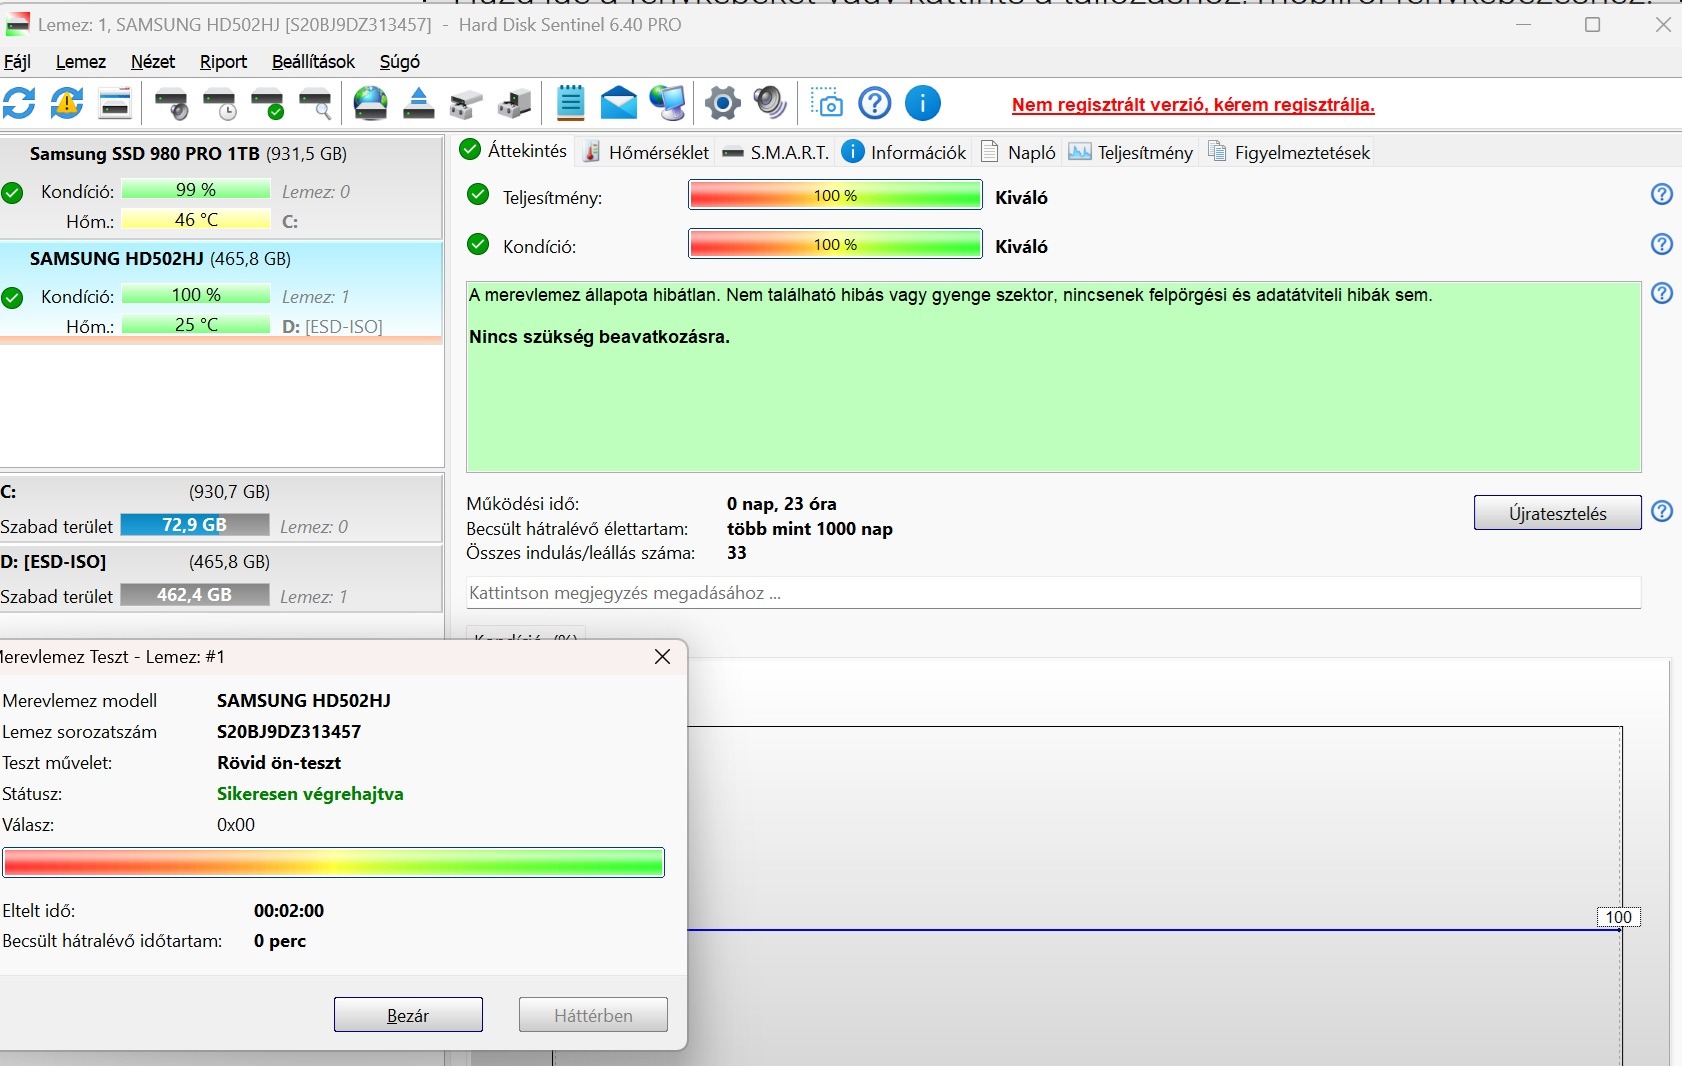Click the globe over disk toolbar icon
This screenshot has height=1066, width=1682.
point(371,103)
